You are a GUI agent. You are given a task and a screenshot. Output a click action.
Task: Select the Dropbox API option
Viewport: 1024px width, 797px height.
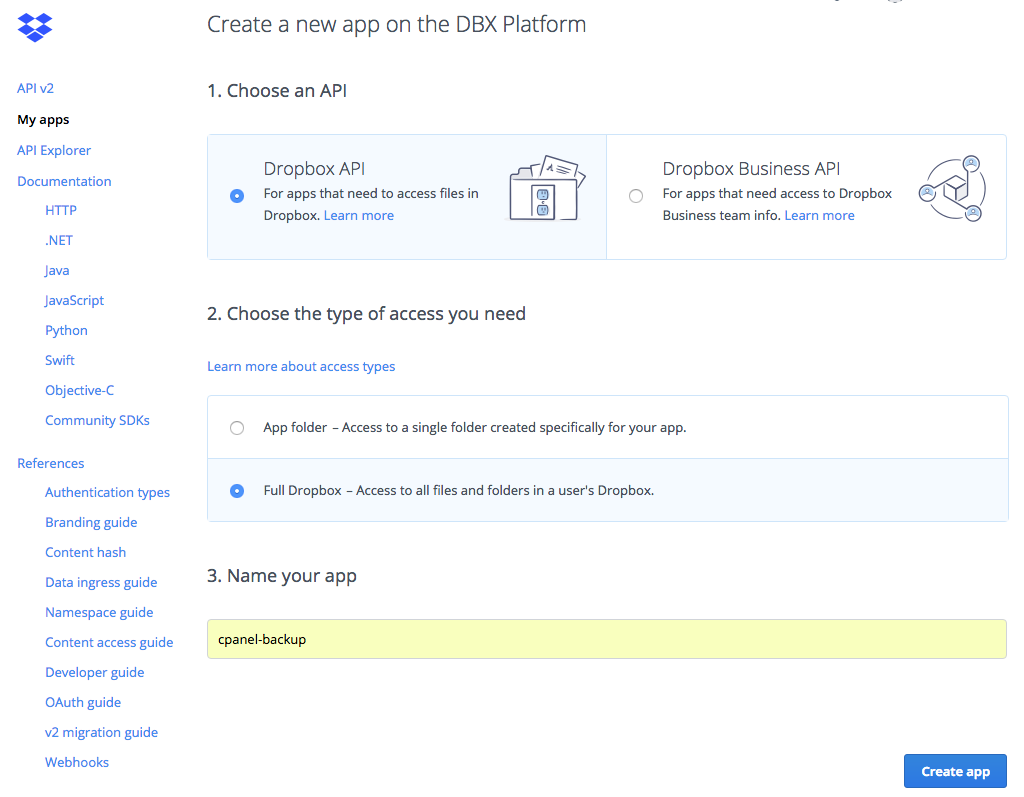(x=236, y=196)
